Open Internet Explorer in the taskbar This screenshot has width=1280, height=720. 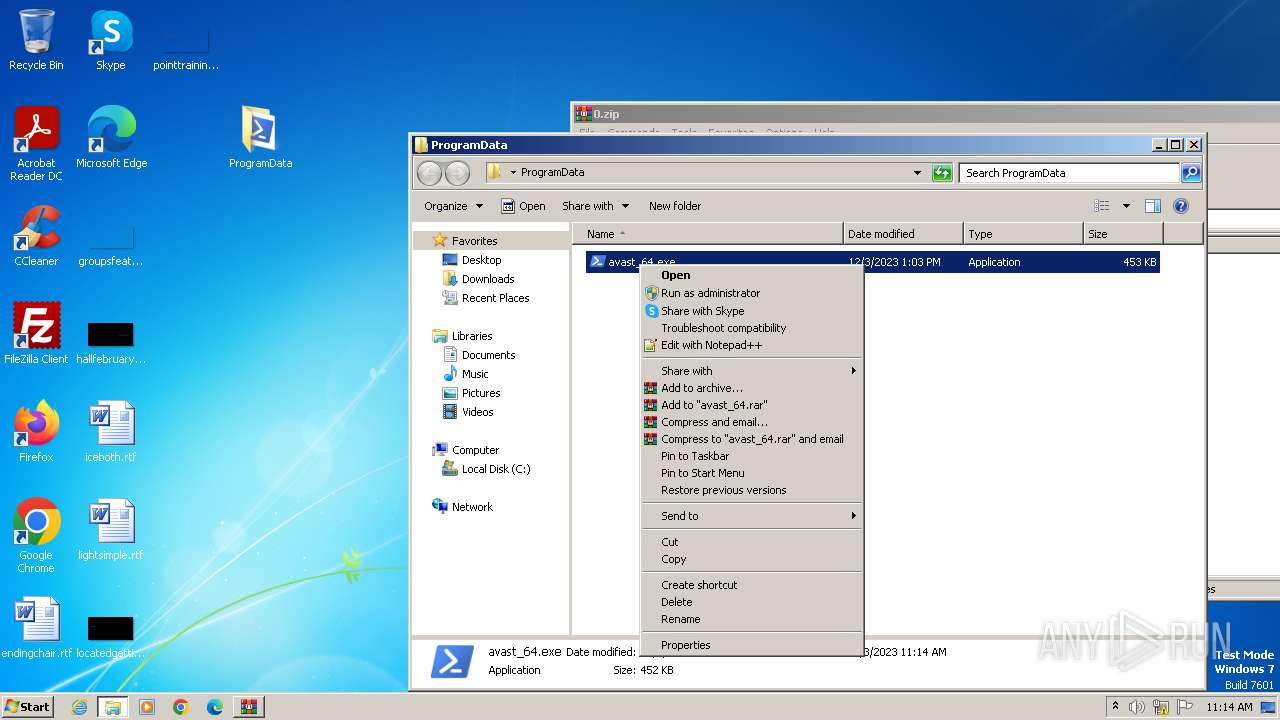pyautogui.click(x=79, y=707)
